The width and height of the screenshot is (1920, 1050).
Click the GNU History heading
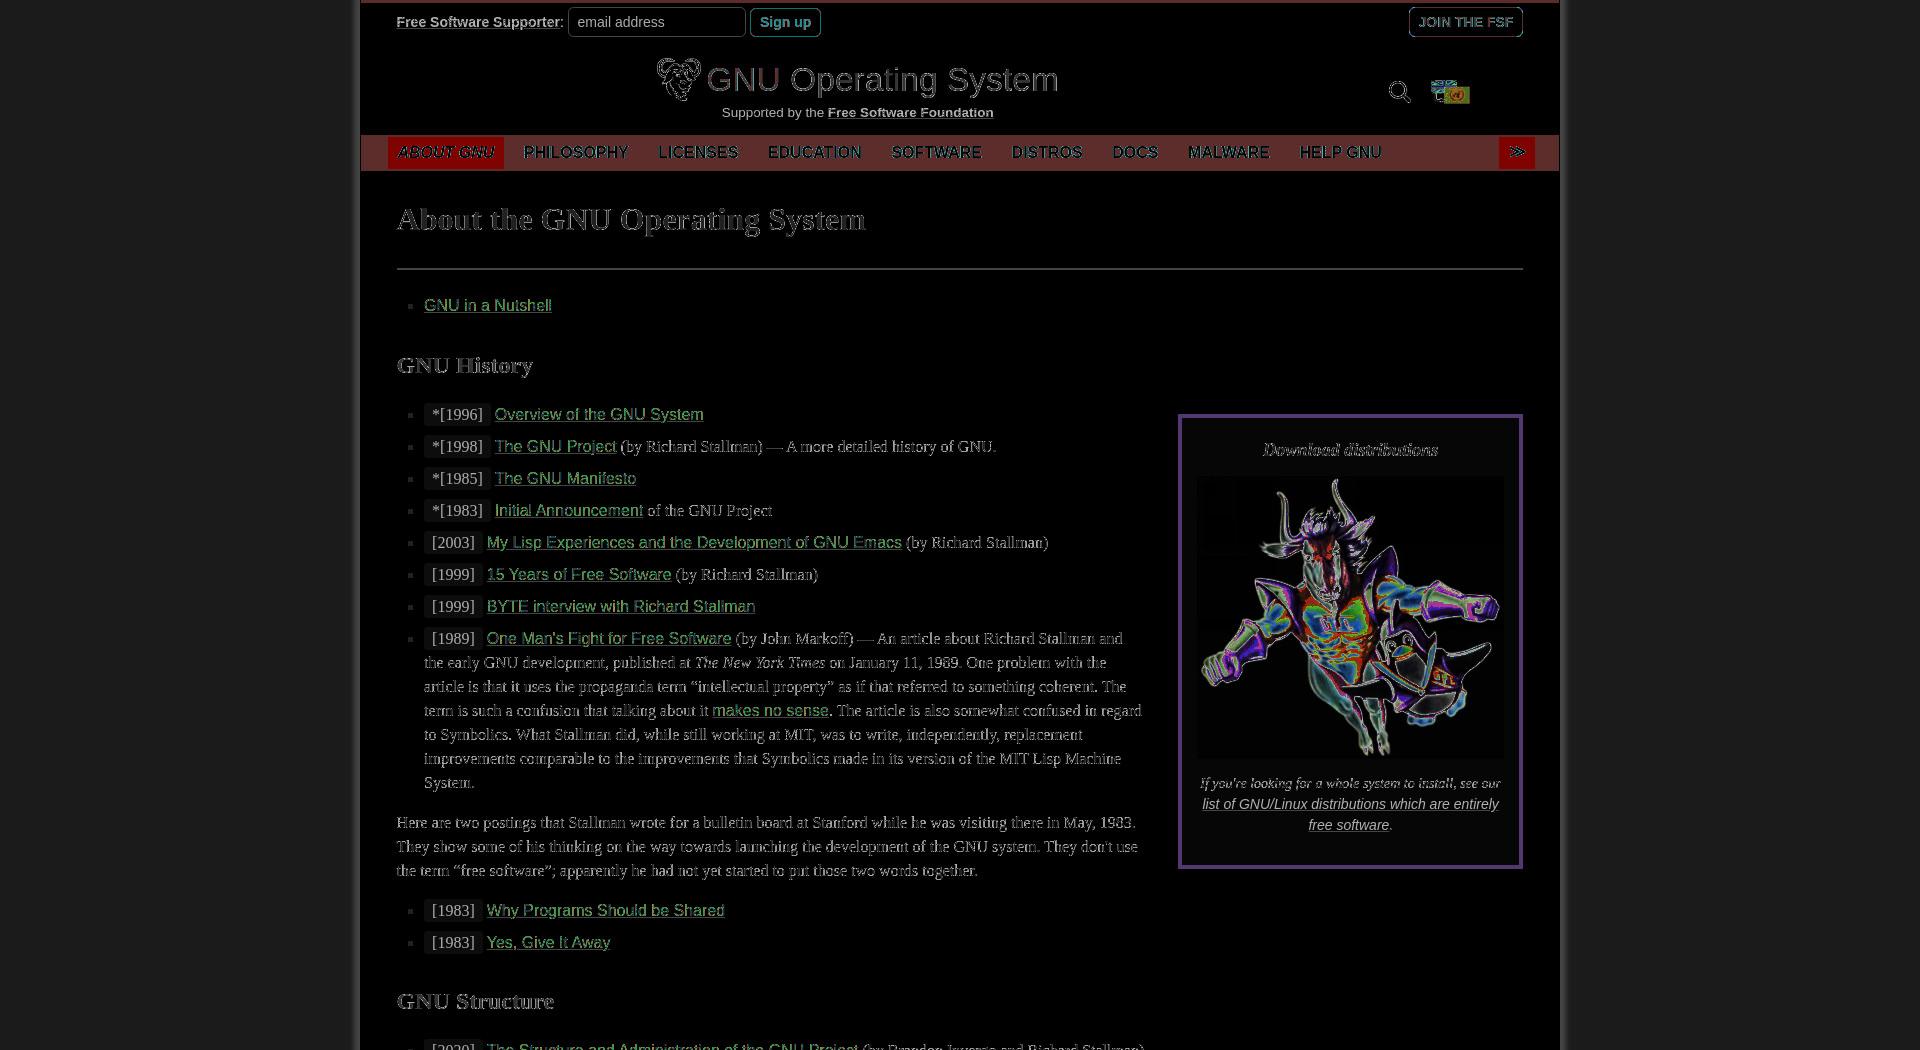(465, 366)
